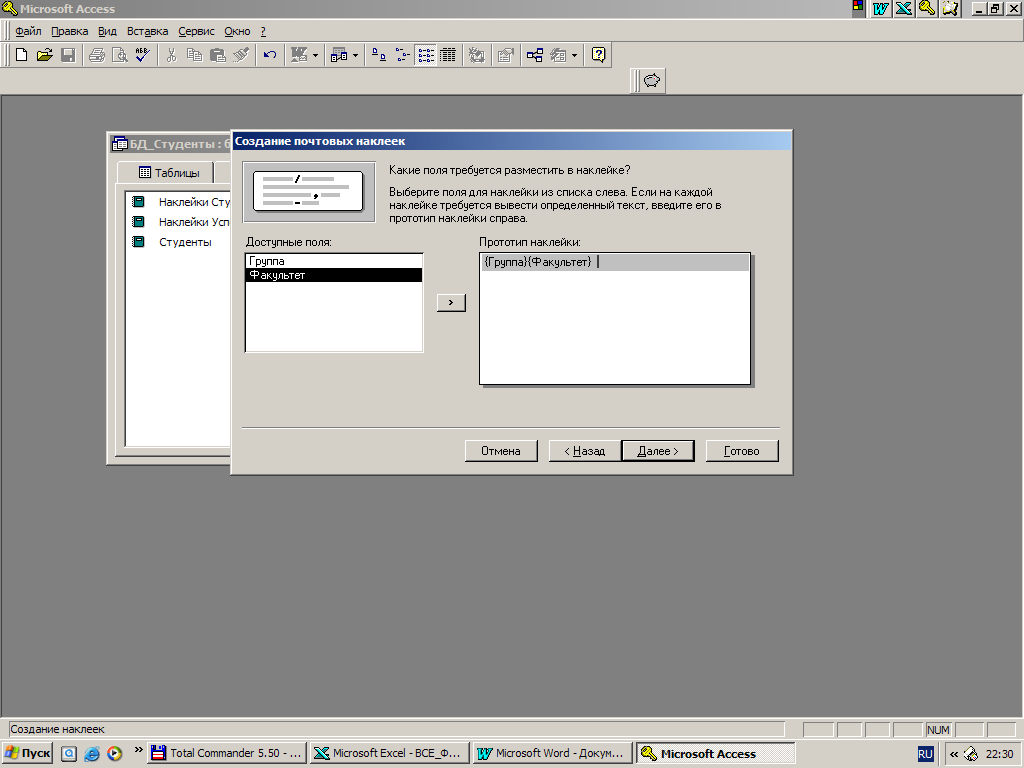
Task: Click media player quick launch icon
Action: 114,754
